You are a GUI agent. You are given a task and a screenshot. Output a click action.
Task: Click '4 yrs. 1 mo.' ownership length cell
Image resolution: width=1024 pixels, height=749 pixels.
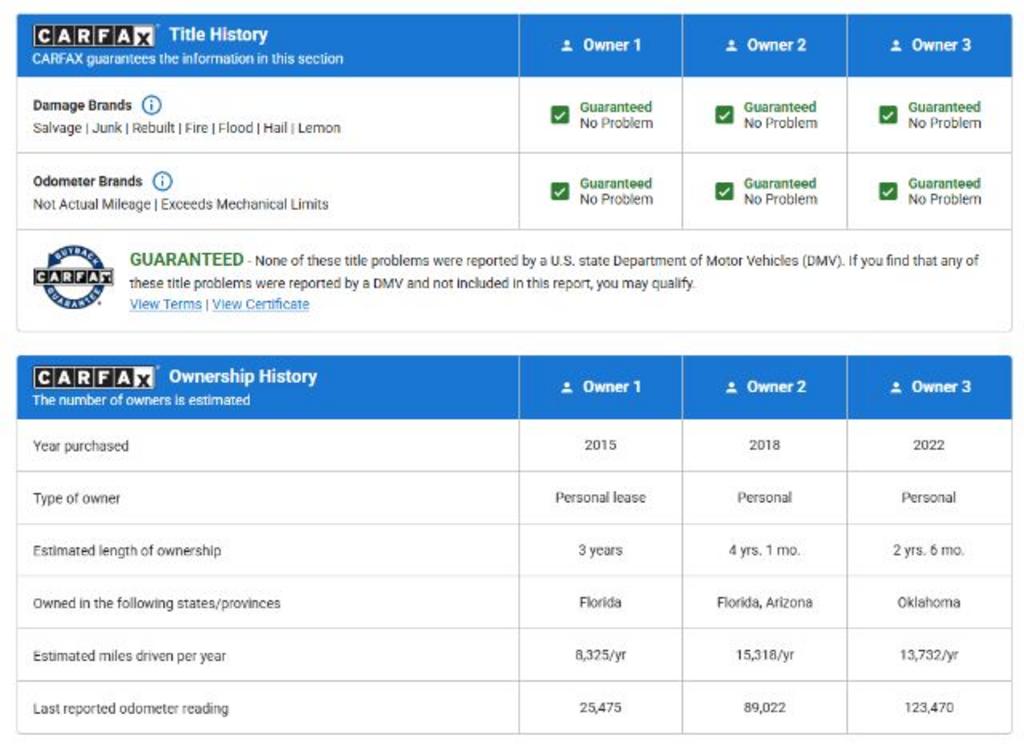(765, 550)
